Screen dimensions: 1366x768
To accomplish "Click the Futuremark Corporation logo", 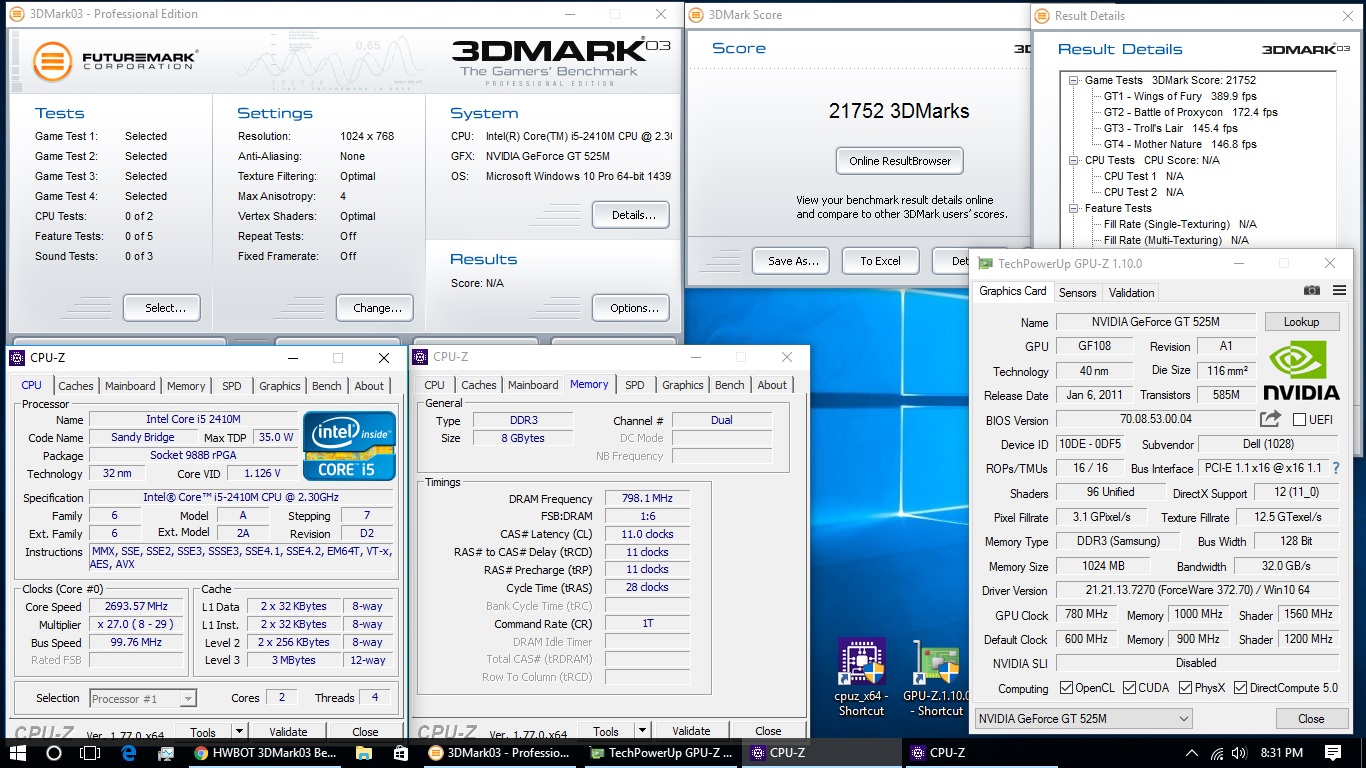I will click(114, 61).
